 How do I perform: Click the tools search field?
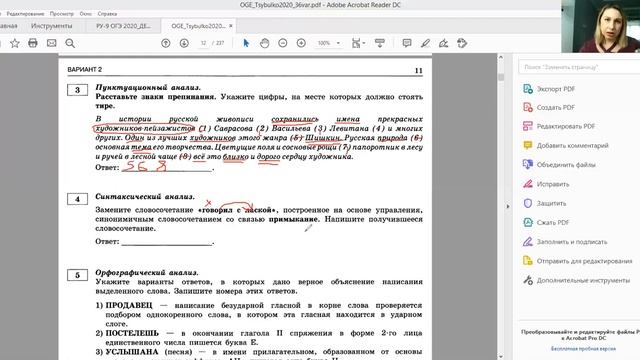(x=579, y=67)
